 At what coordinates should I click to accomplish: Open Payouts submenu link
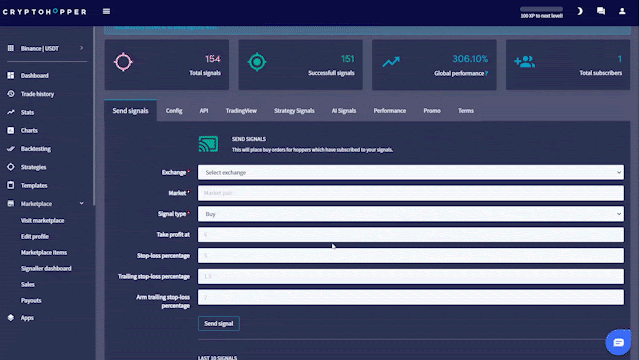31,300
